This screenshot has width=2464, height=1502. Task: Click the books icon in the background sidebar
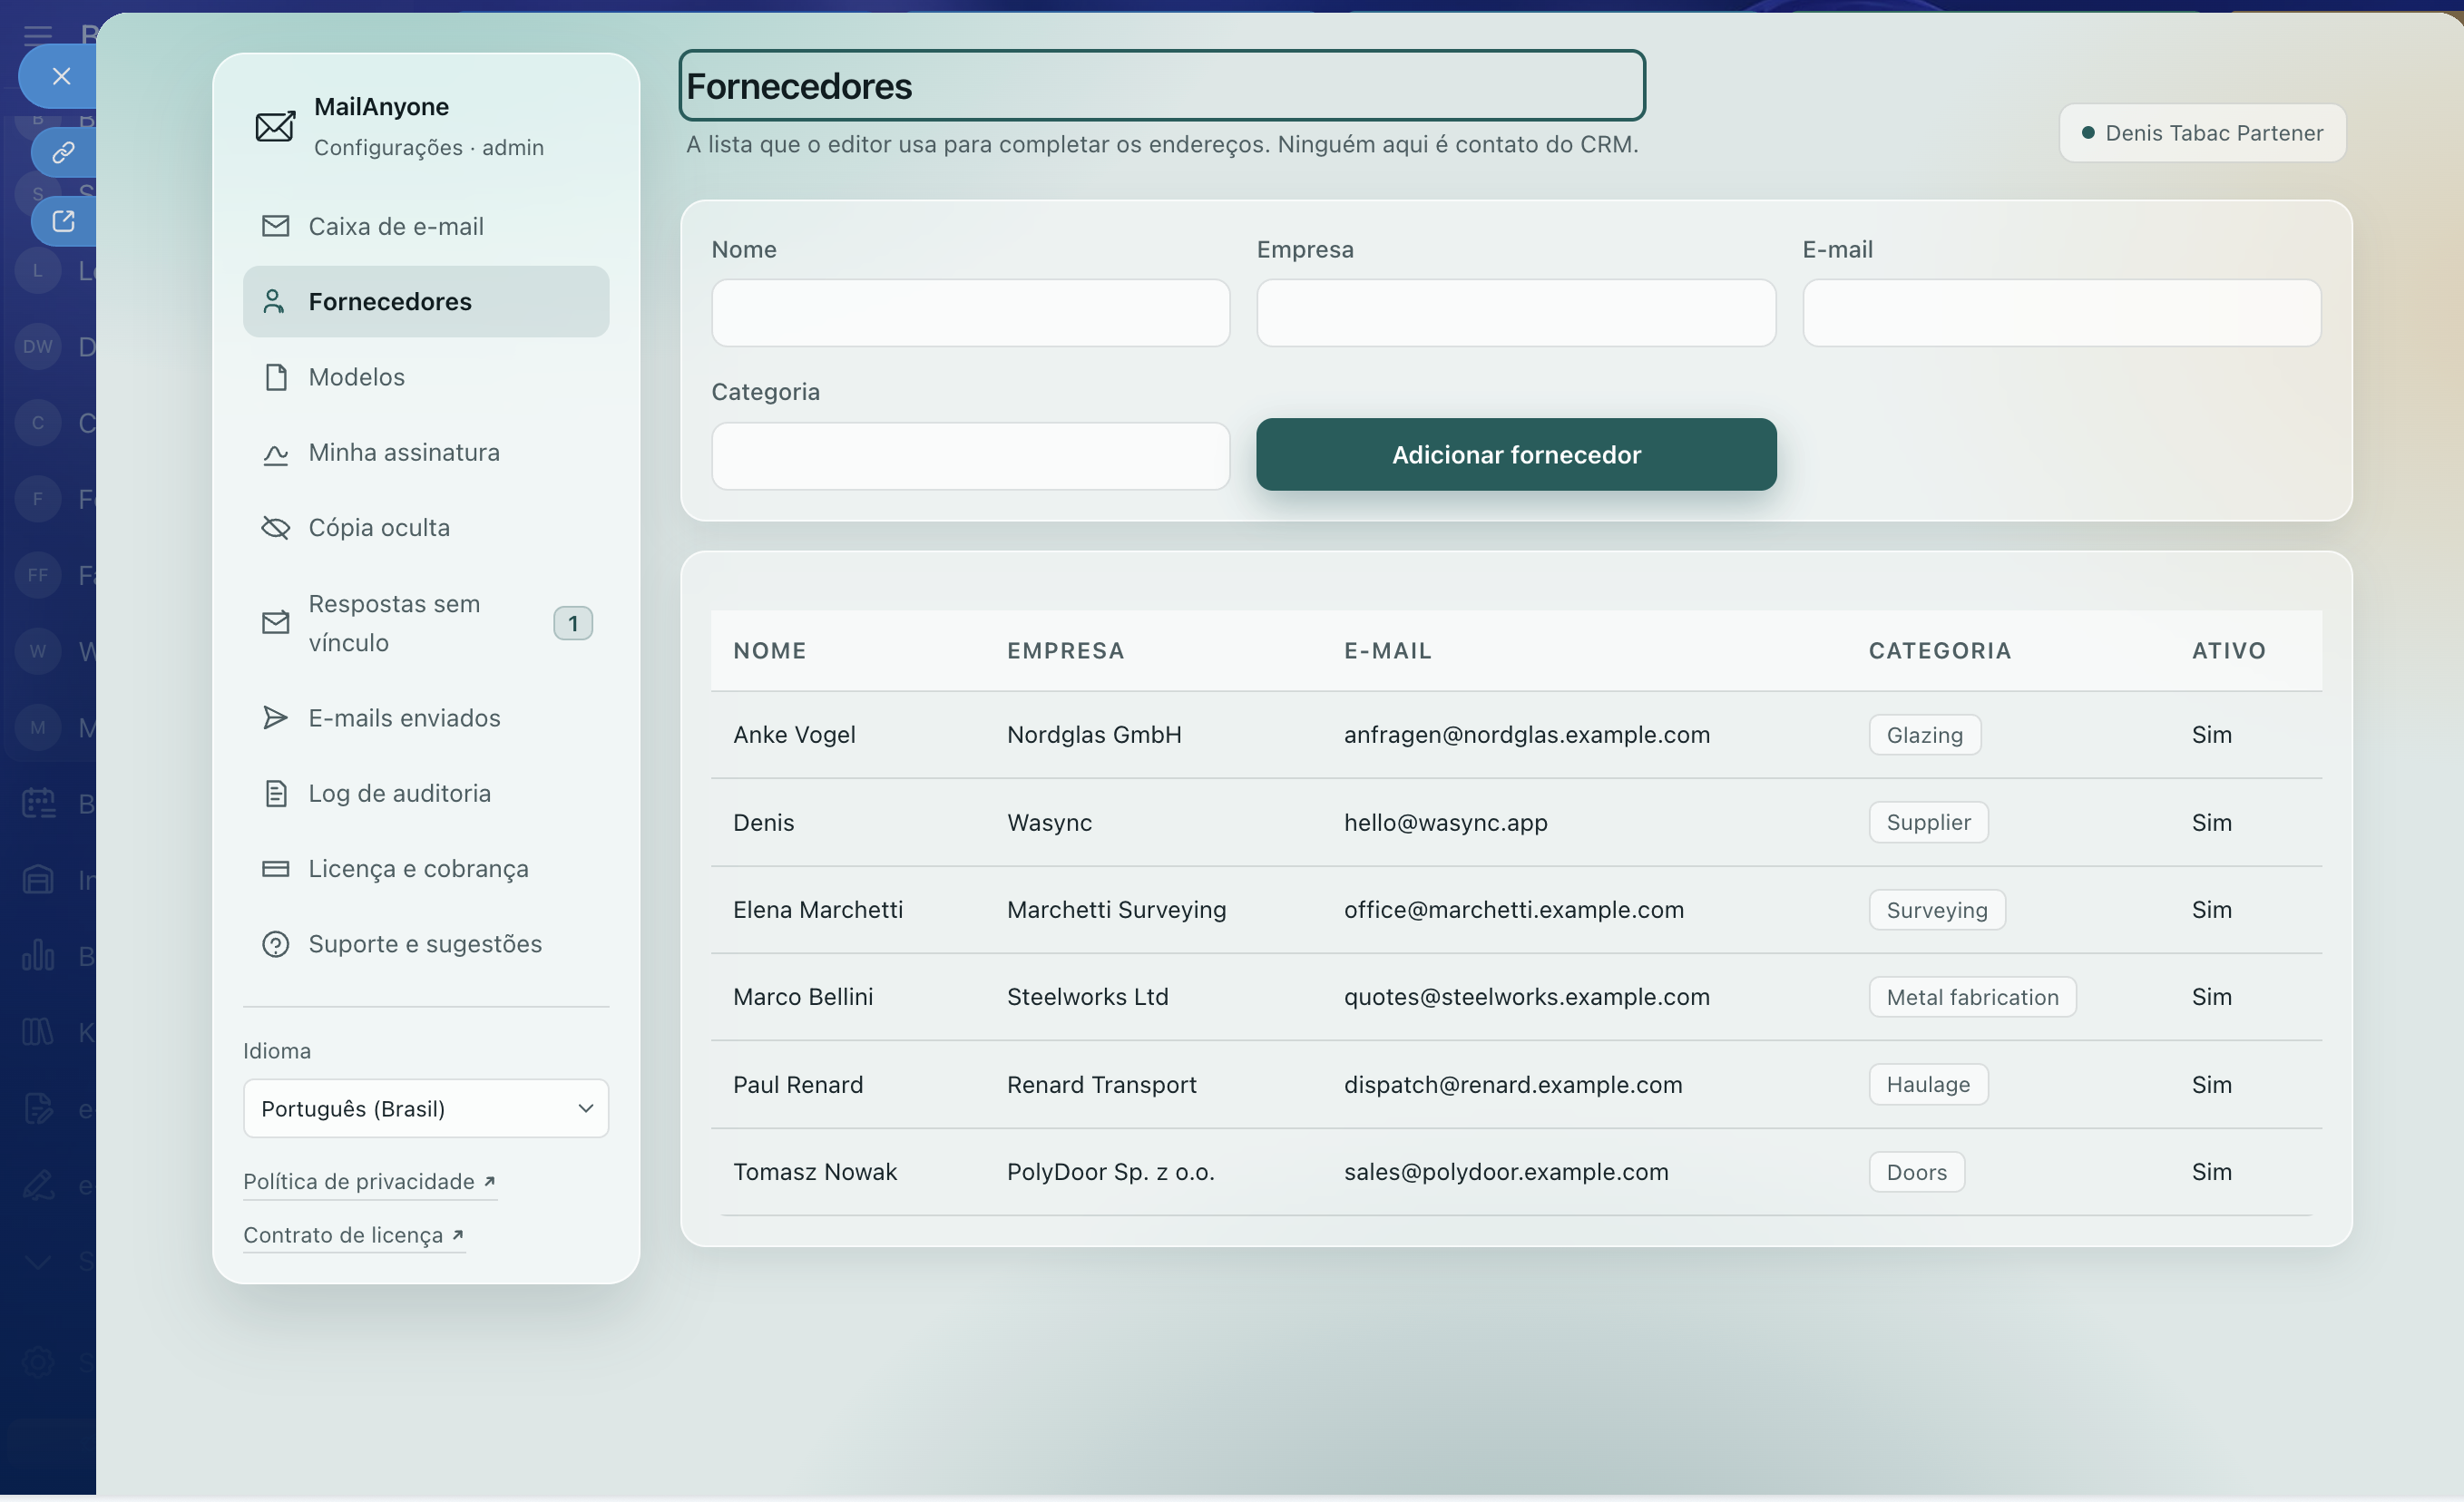tap(38, 1031)
